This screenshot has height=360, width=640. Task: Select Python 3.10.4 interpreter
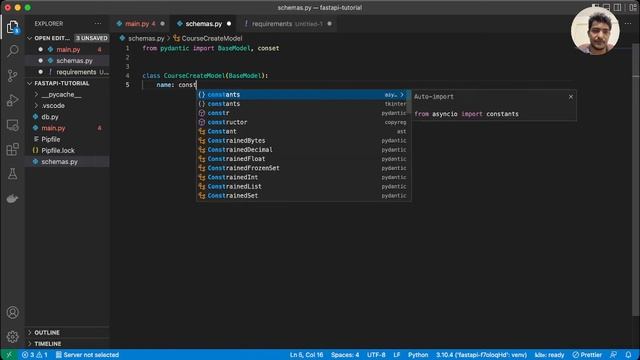click(481, 355)
